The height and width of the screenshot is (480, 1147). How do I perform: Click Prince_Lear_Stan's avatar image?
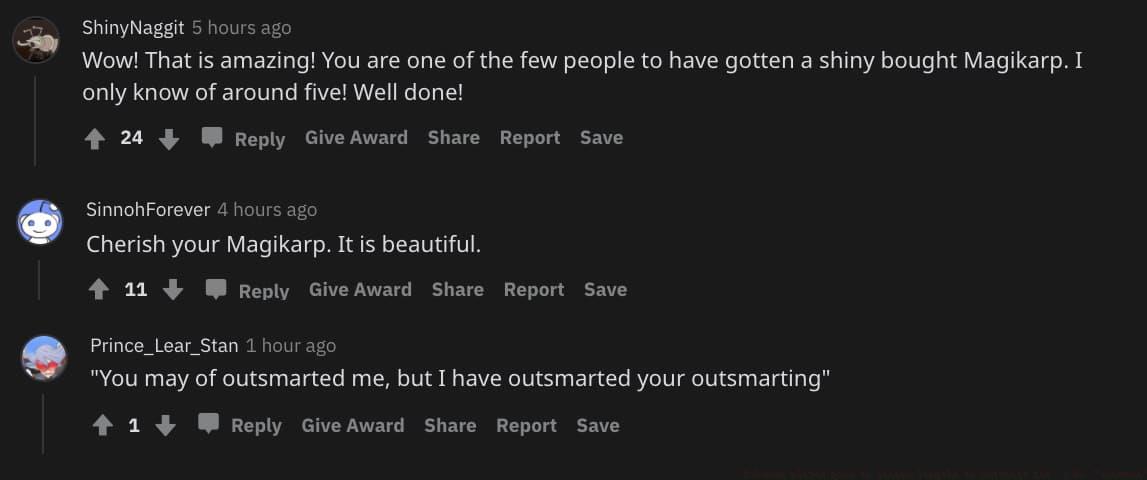click(44, 358)
